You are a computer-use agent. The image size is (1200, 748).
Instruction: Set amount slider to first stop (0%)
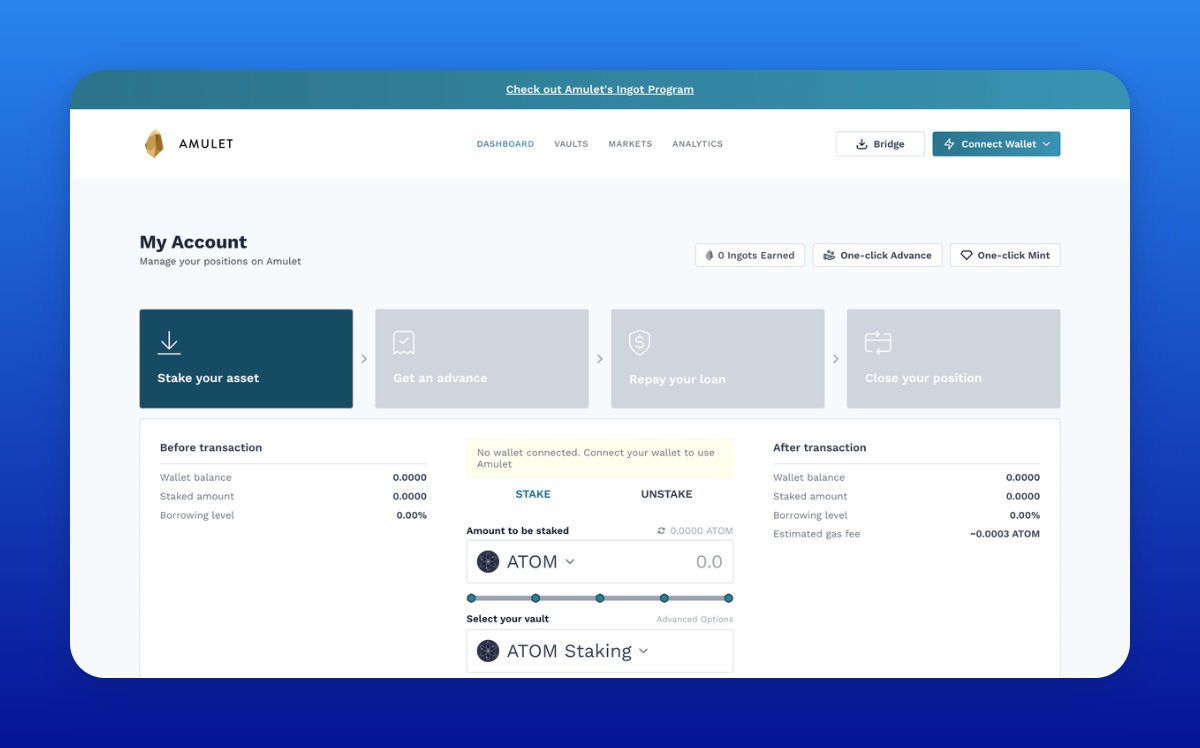click(x=471, y=598)
